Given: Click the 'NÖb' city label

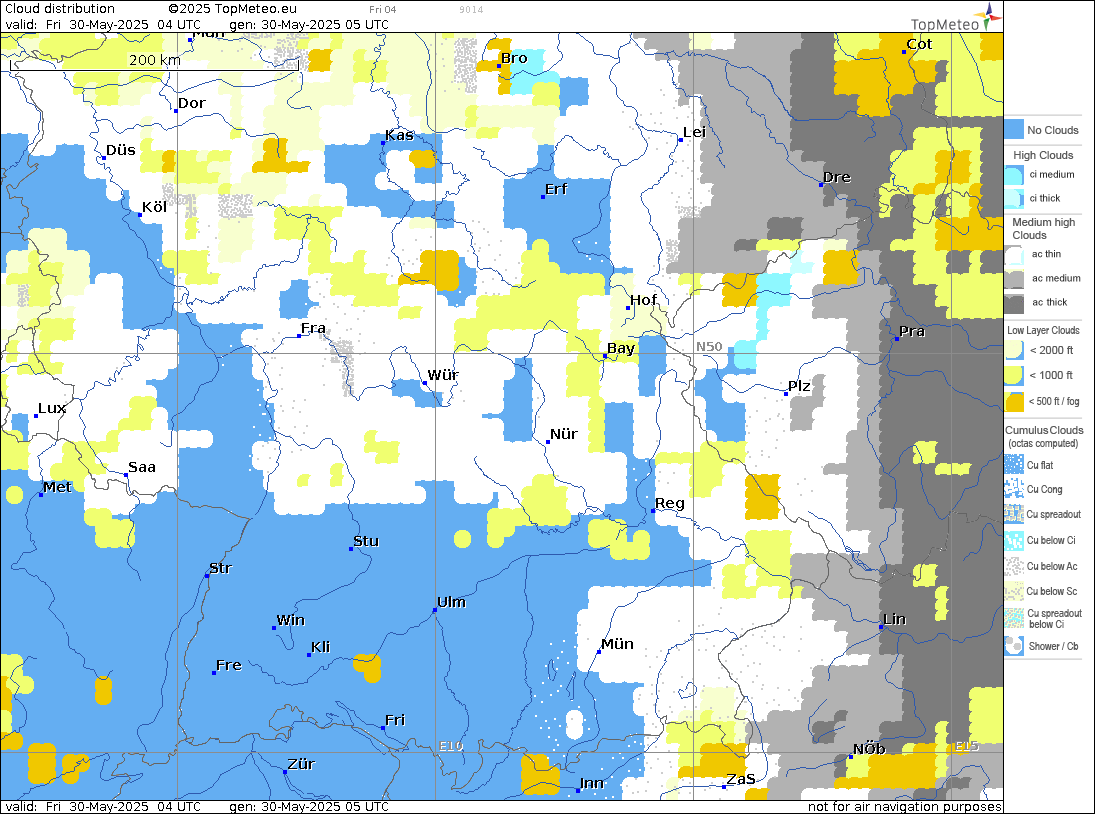Looking at the screenshot, I should 869,749.
